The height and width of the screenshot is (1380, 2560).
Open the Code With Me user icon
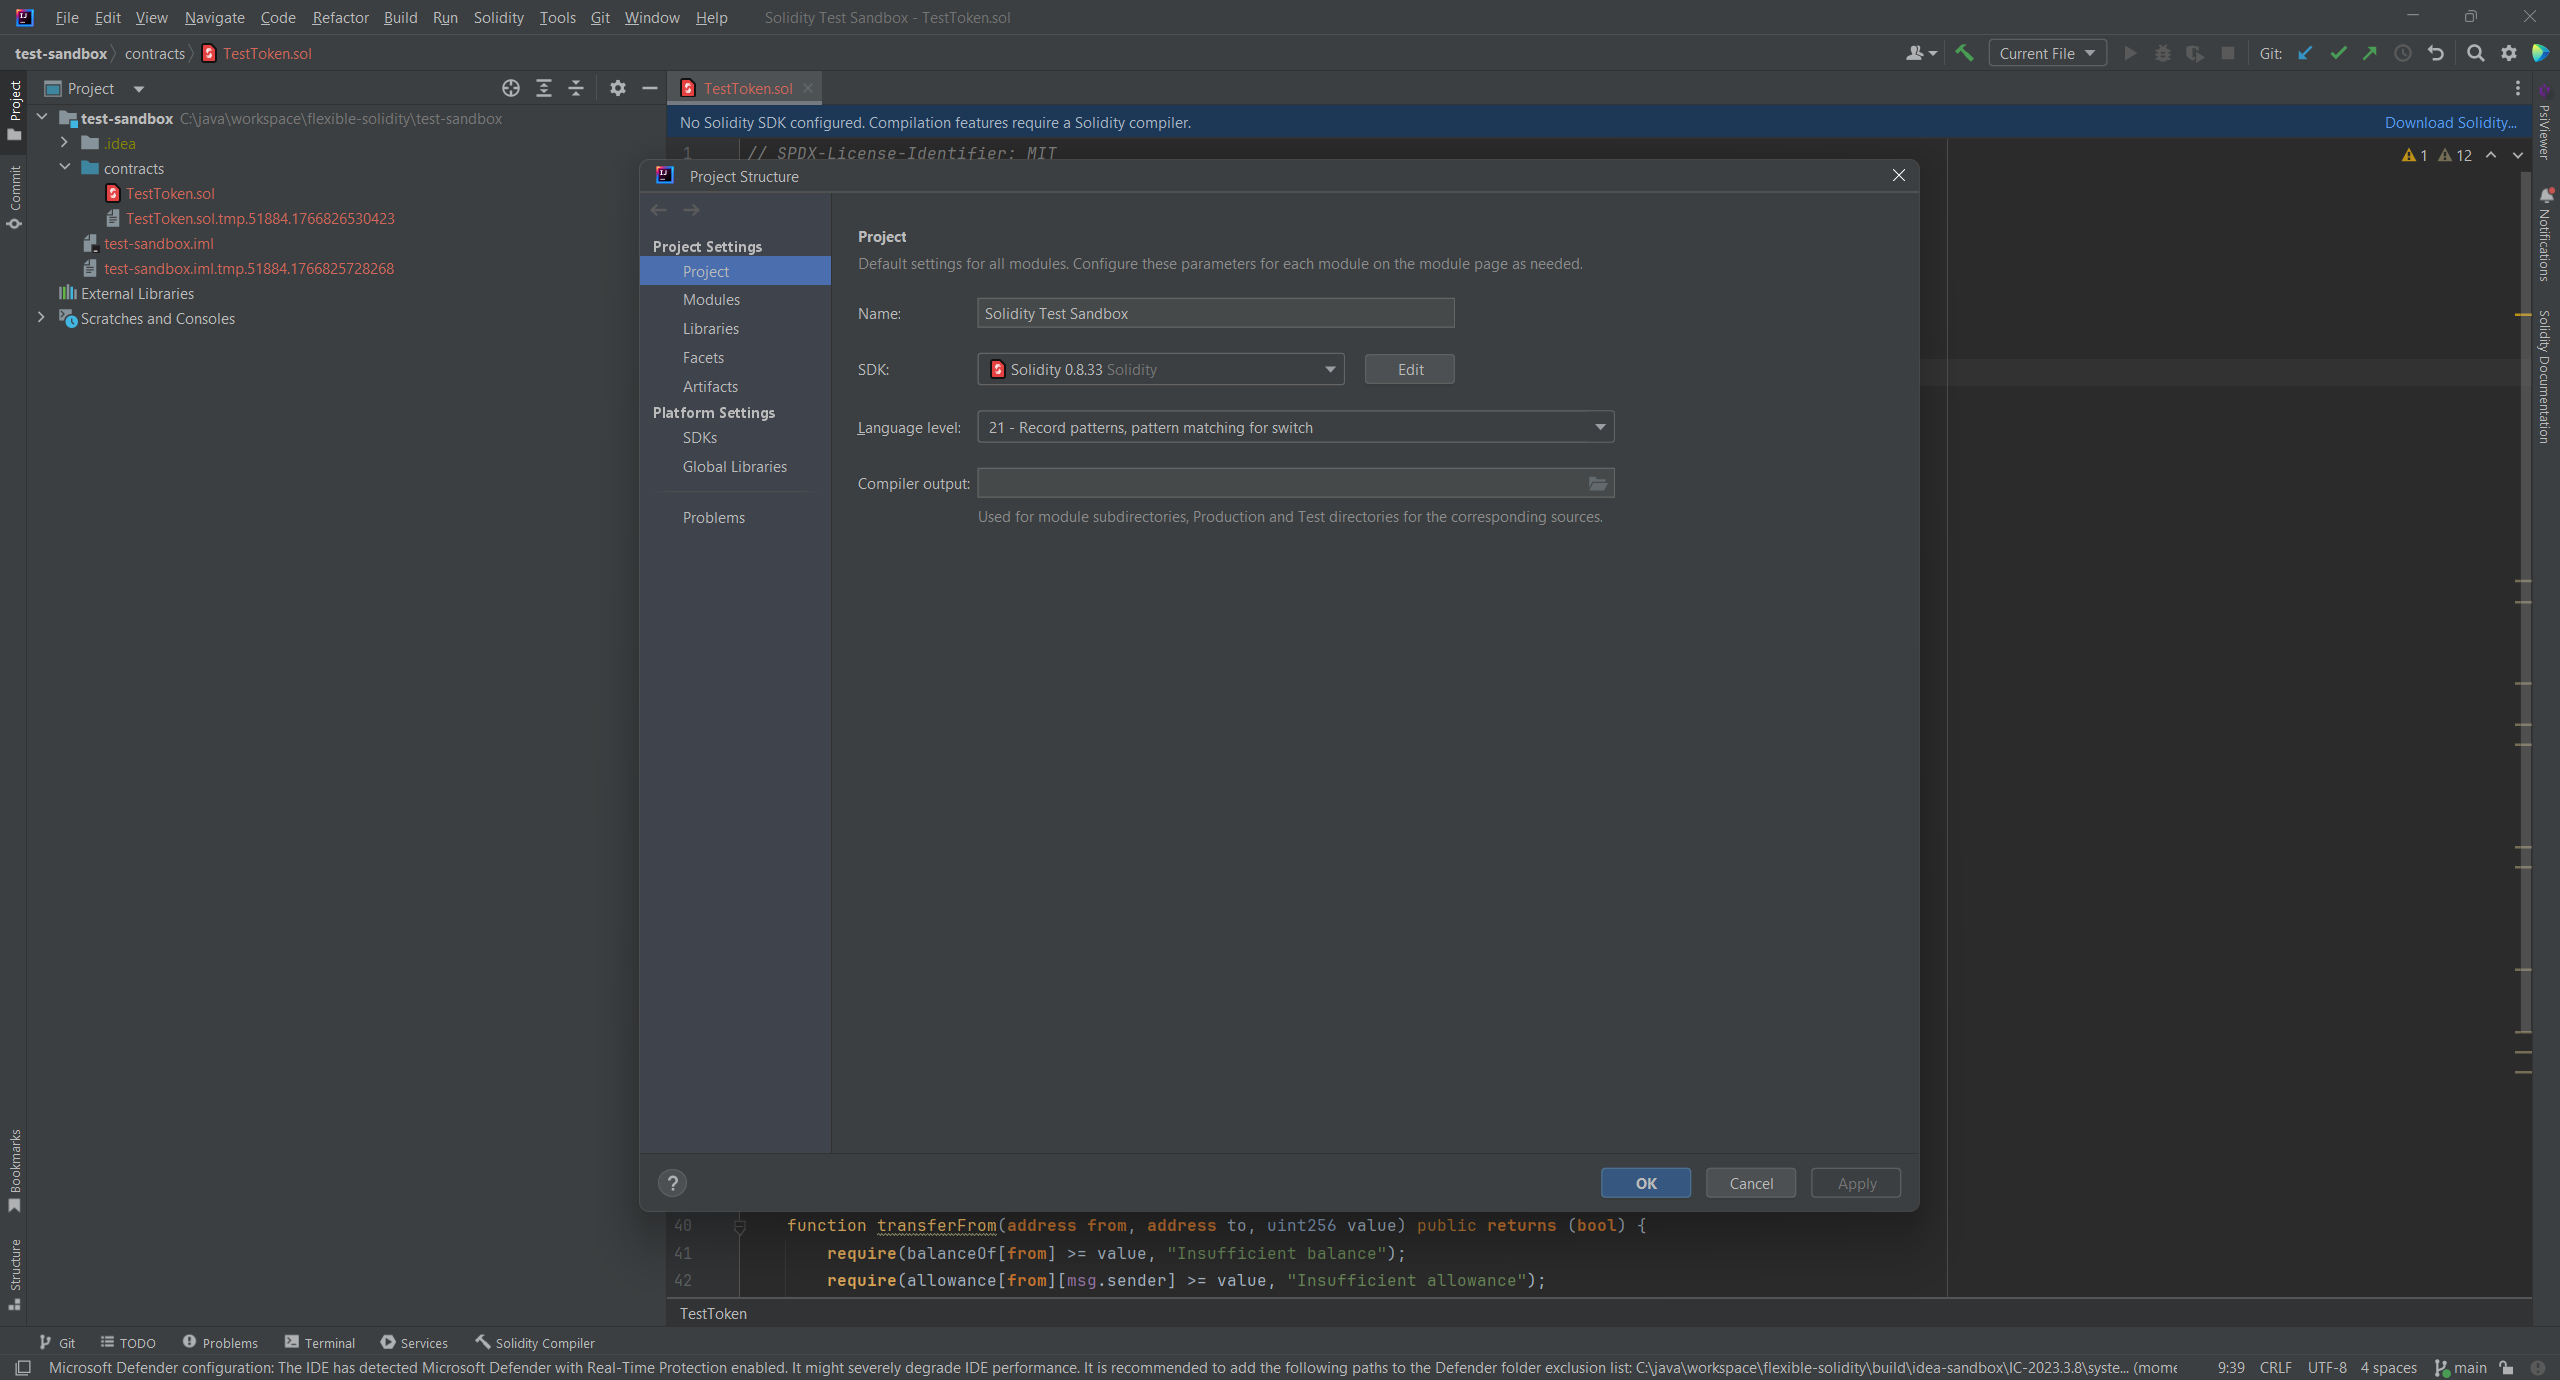pyautogui.click(x=1921, y=53)
